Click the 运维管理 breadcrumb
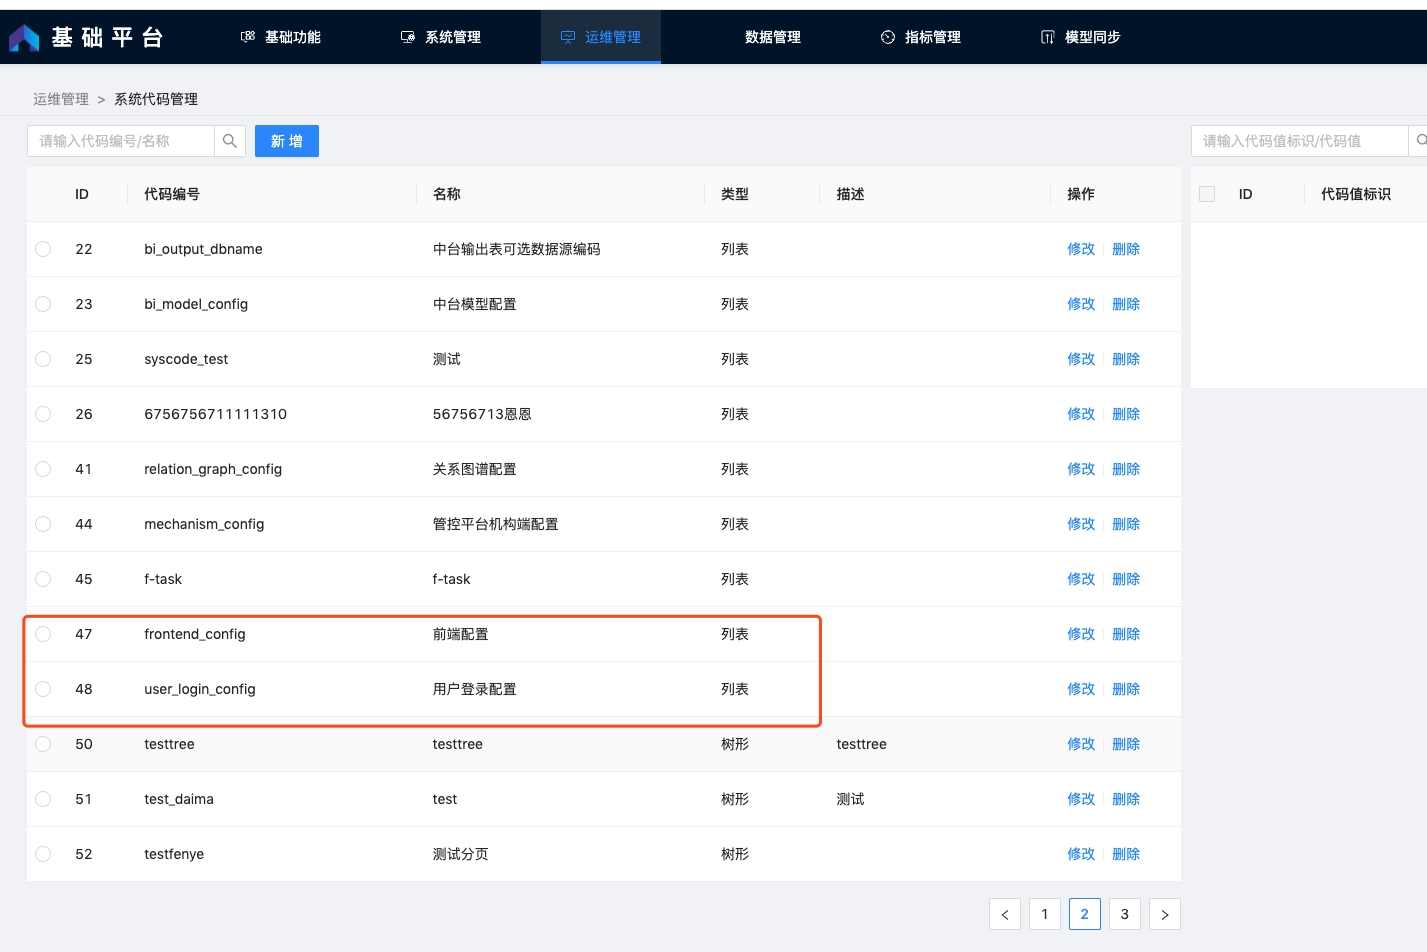The height and width of the screenshot is (952, 1427). 61,99
